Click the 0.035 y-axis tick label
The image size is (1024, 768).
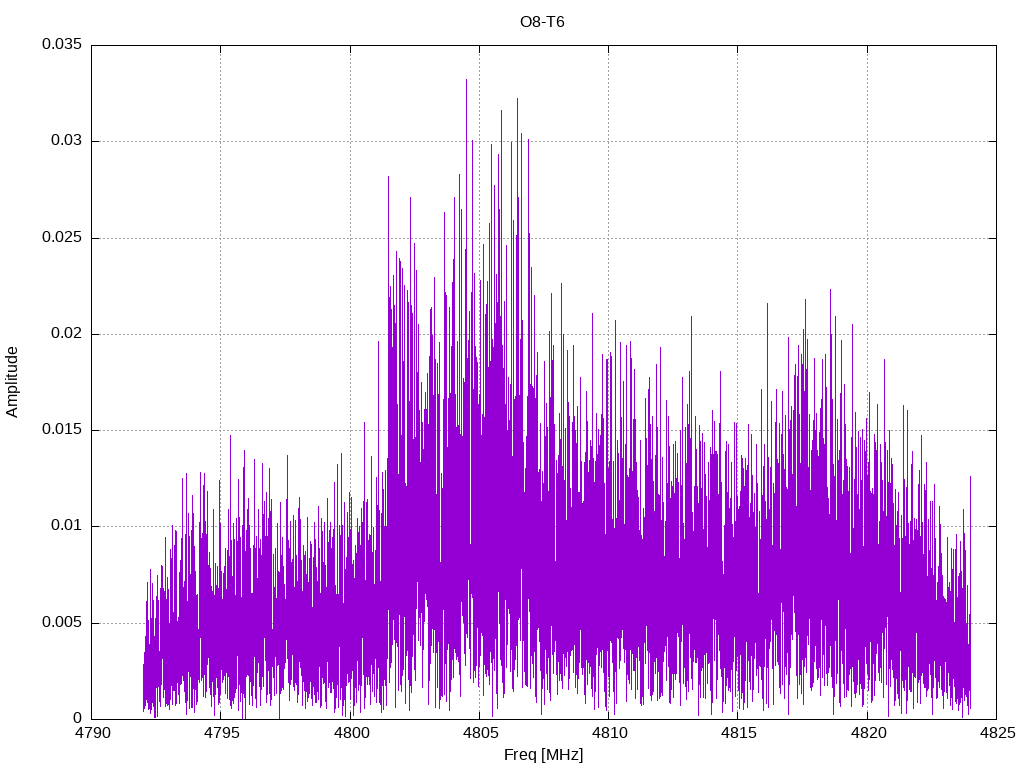point(62,45)
